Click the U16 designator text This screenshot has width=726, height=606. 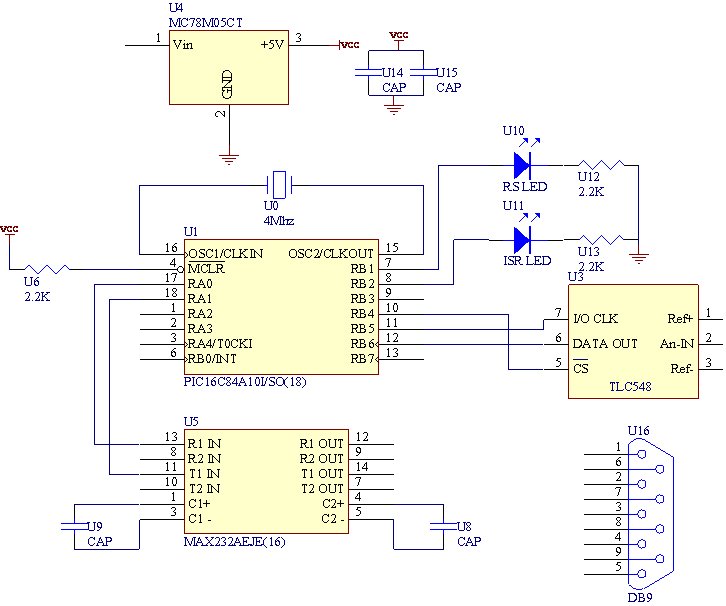(x=638, y=431)
